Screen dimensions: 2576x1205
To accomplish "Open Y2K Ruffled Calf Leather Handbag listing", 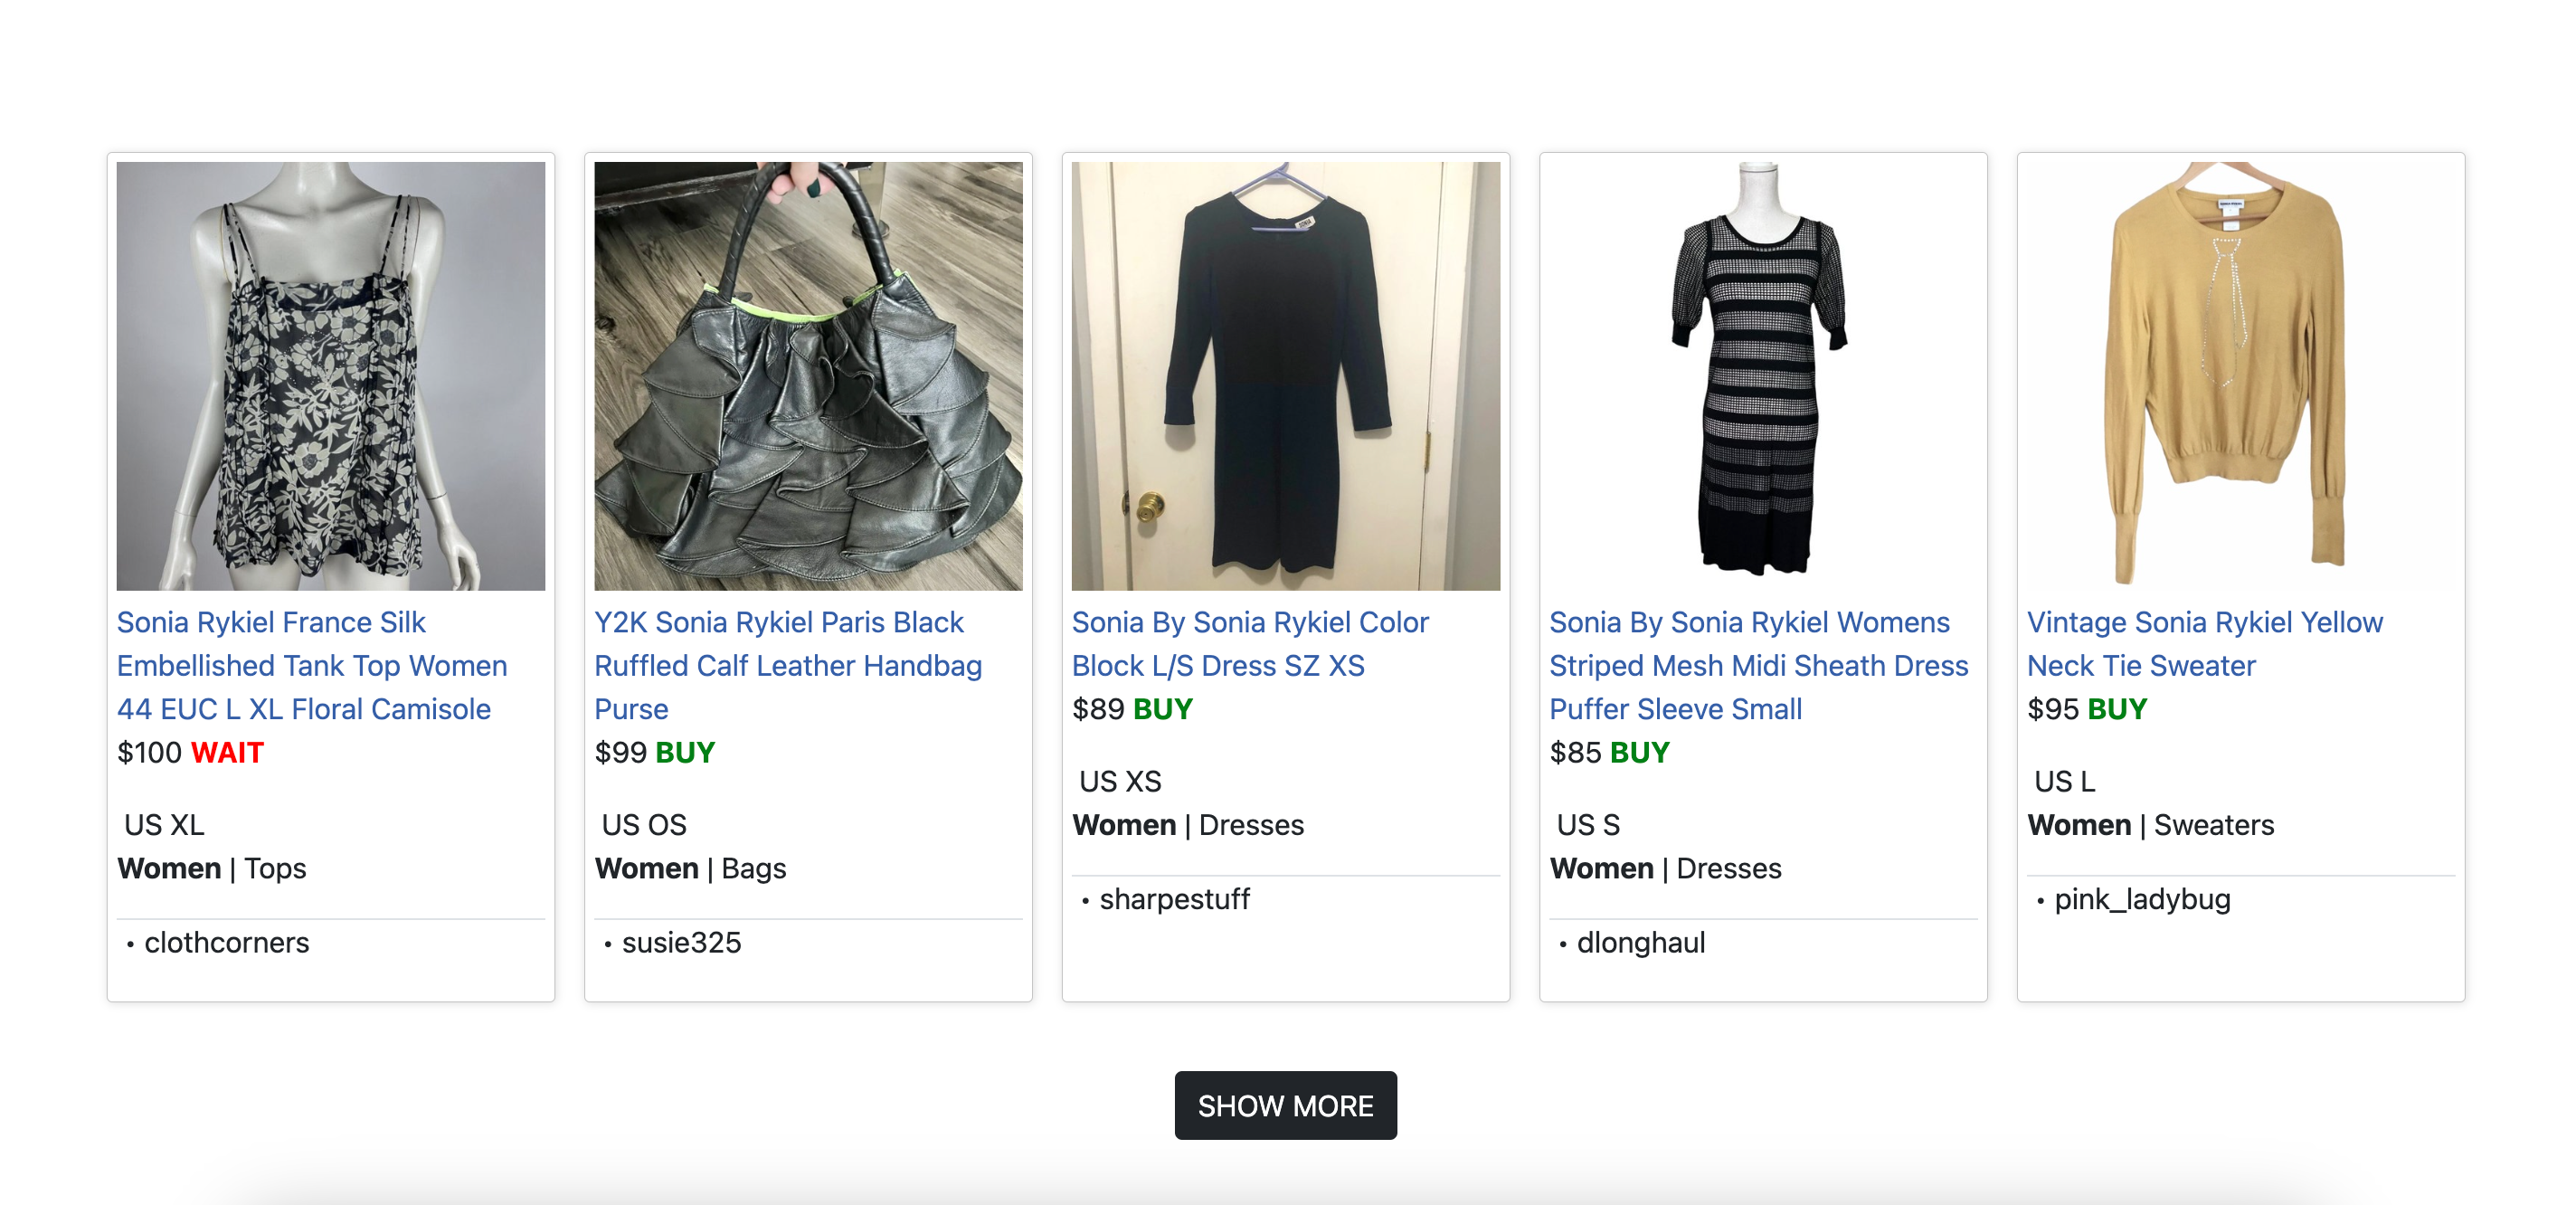I will coord(788,665).
